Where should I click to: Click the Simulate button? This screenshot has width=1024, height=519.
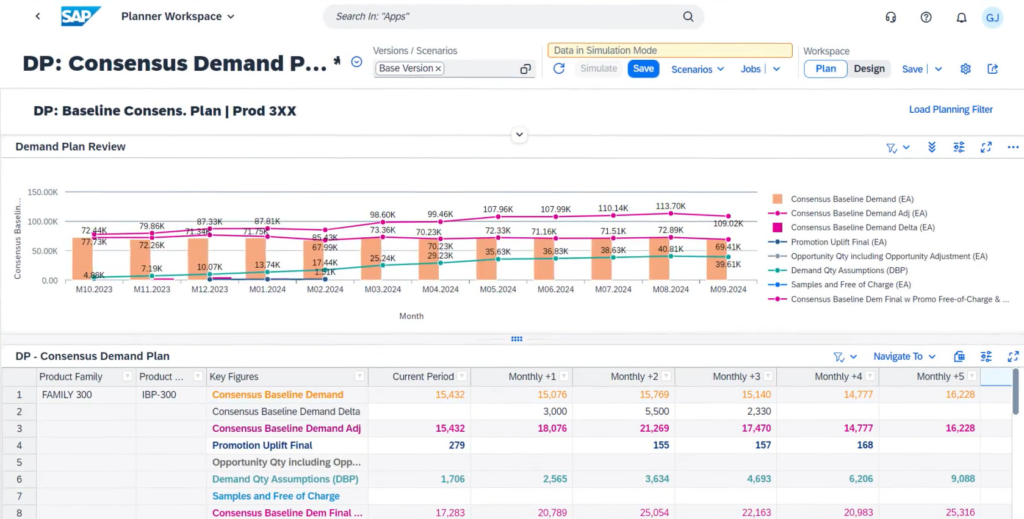[599, 69]
